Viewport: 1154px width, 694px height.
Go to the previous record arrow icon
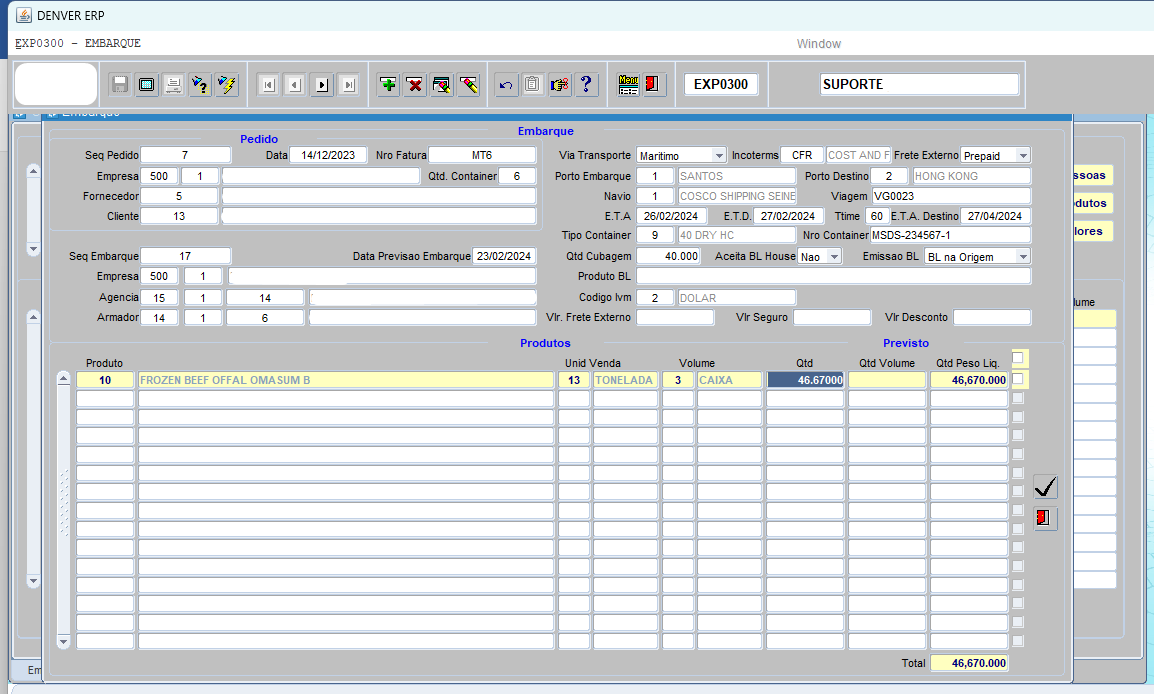(x=295, y=85)
